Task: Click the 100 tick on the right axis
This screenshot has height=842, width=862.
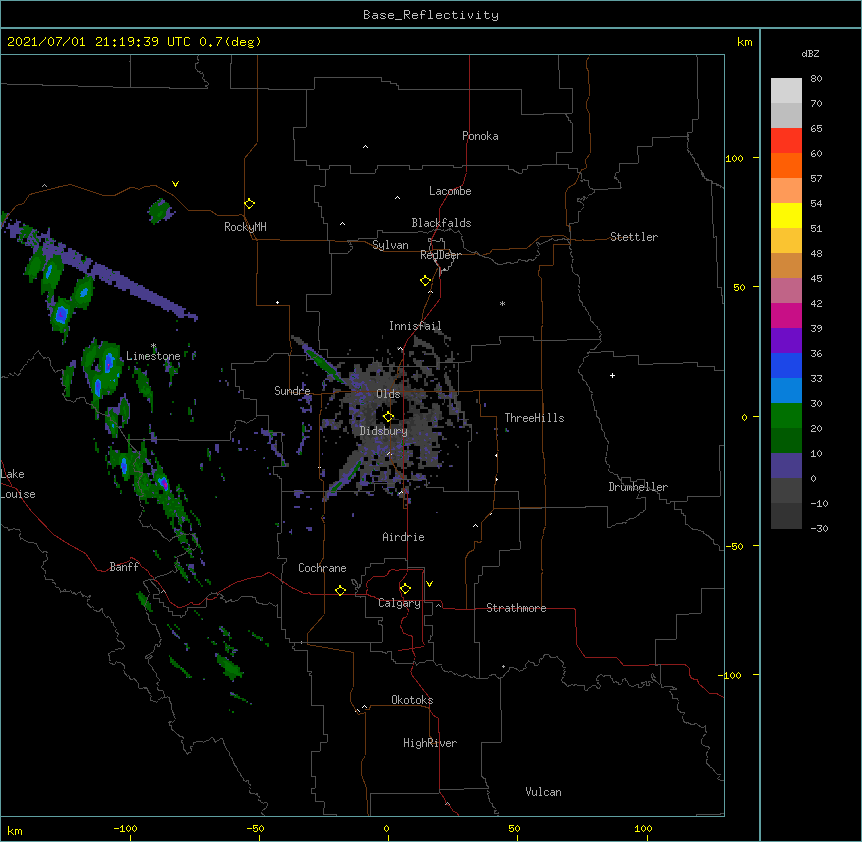Action: click(x=734, y=158)
